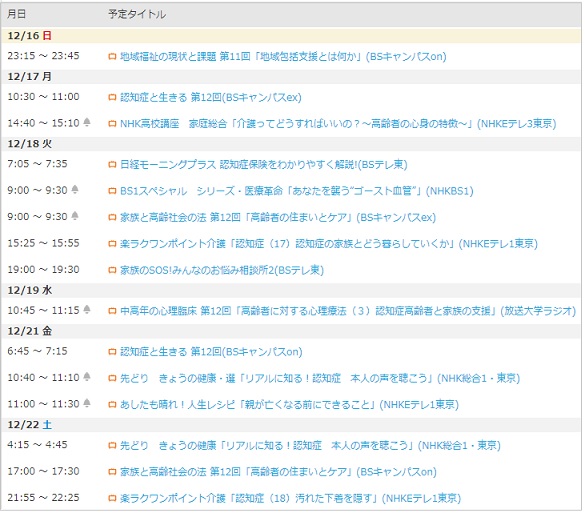Click the bell on the 家族と高齢社会の法 9:00 row
The width and height of the screenshot is (585, 513).
pos(75,216)
